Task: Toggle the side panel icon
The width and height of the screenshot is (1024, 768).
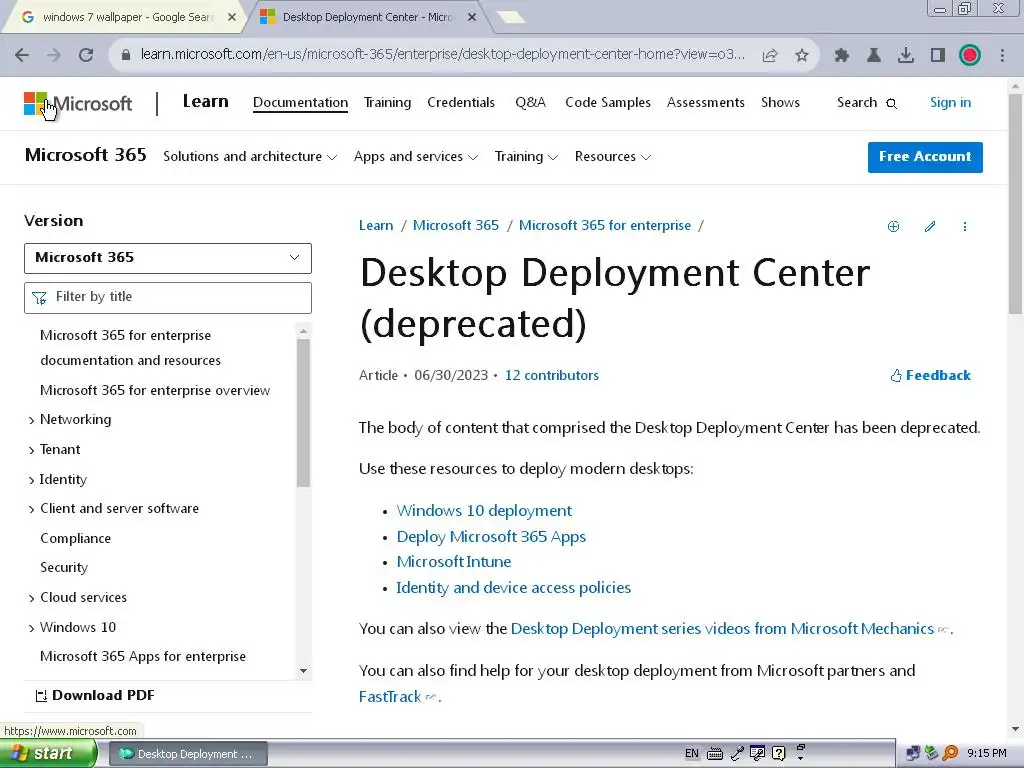Action: pos(938,55)
